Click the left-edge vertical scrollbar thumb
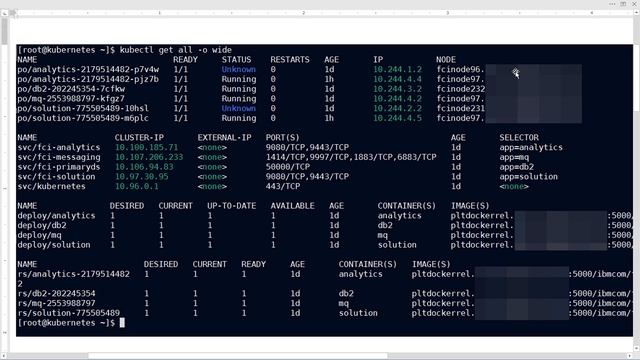Image resolution: width=640 pixels, height=360 pixels. (x=4, y=31)
